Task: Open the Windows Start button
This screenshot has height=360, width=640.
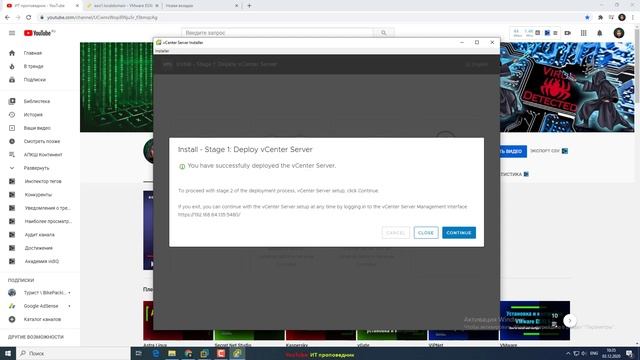Action: point(7,353)
